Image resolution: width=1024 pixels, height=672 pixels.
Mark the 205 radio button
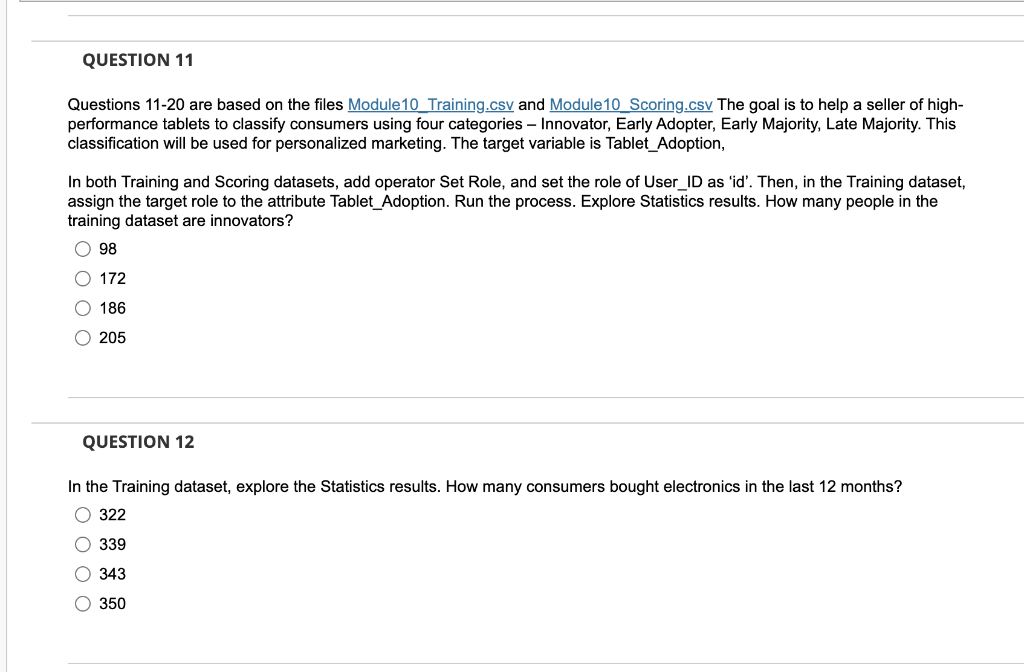click(x=82, y=338)
